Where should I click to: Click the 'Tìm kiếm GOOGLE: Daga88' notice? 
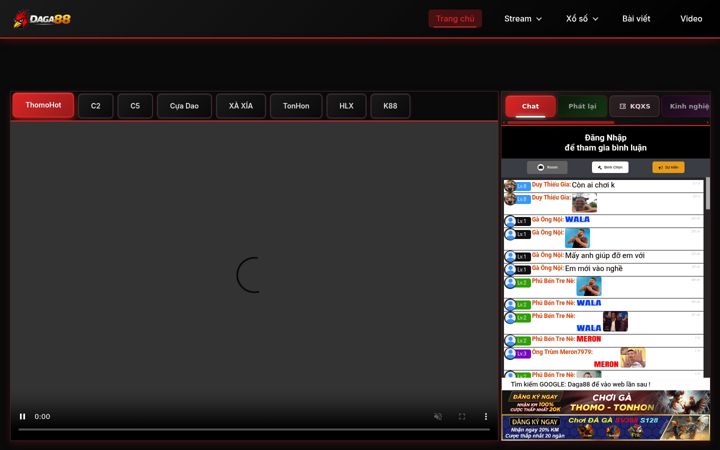pyautogui.click(x=580, y=384)
